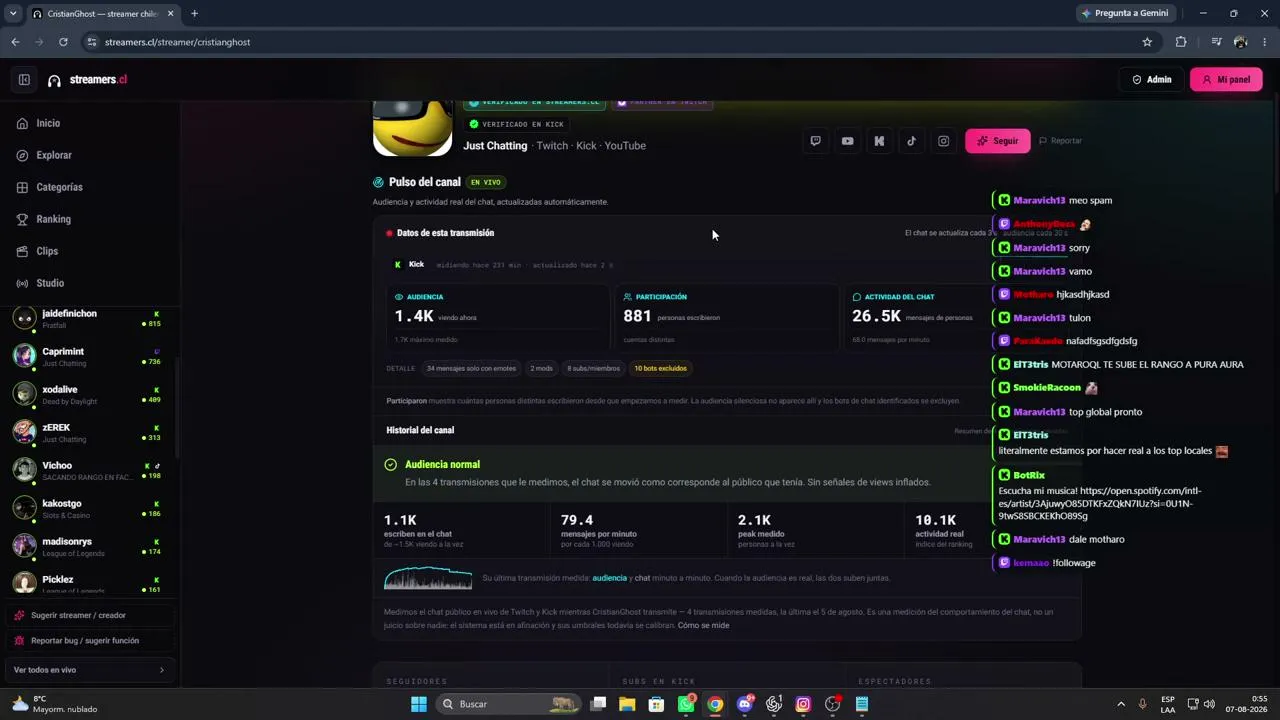Open kakostgo live streamer entry
Viewport: 1280px width, 720px height.
coord(89,509)
